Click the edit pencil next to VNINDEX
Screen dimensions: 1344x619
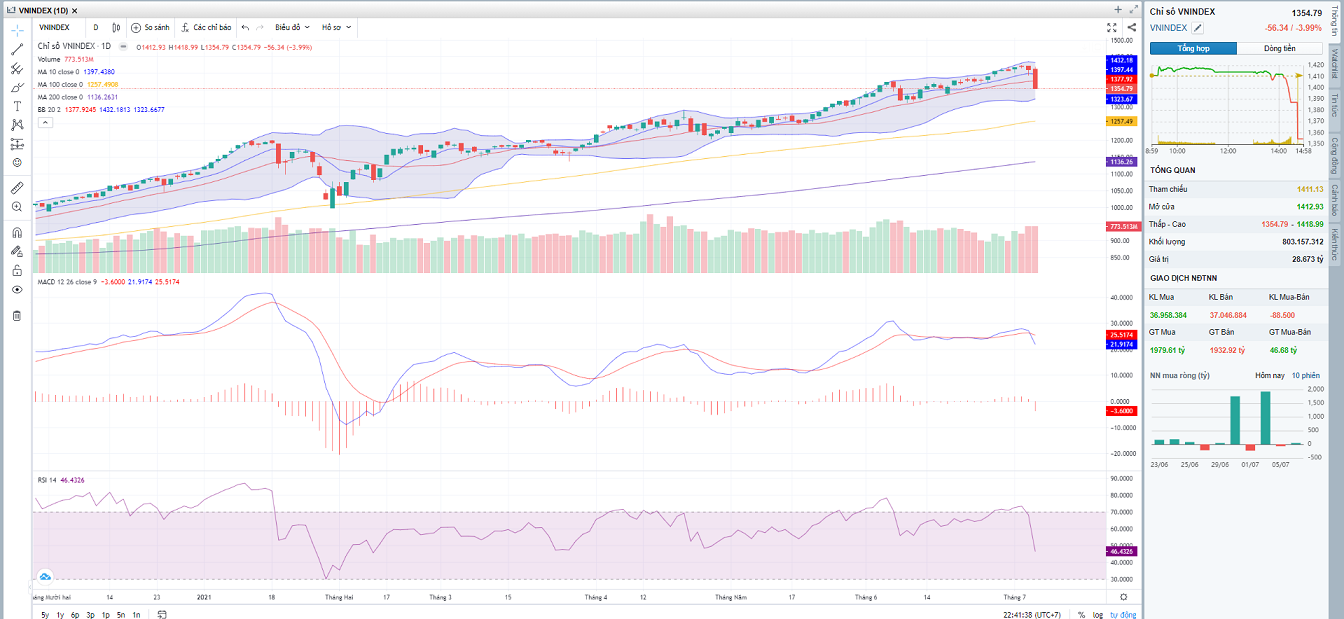tap(1197, 28)
